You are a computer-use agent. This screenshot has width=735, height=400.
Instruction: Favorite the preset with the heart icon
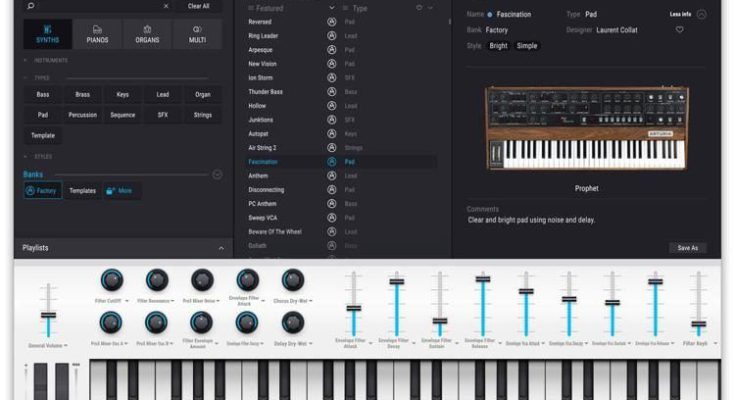click(679, 30)
